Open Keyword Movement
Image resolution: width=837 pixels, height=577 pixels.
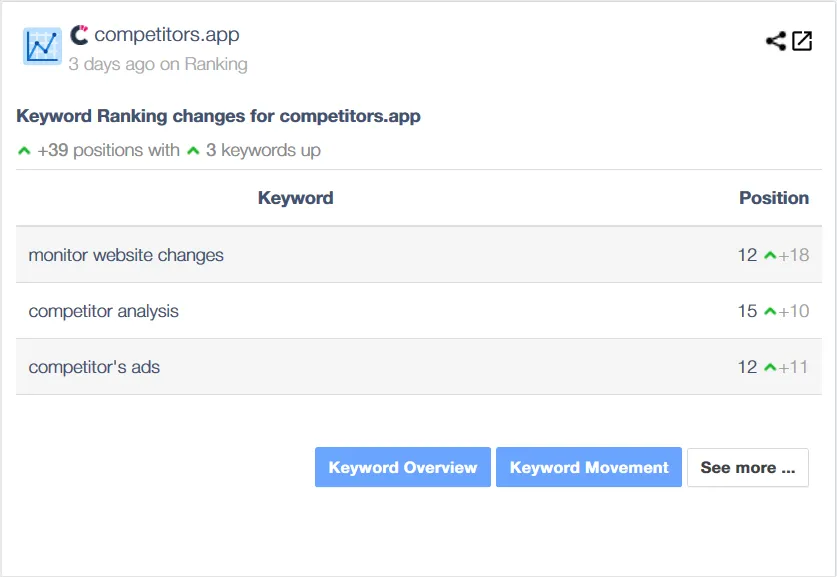click(x=589, y=467)
